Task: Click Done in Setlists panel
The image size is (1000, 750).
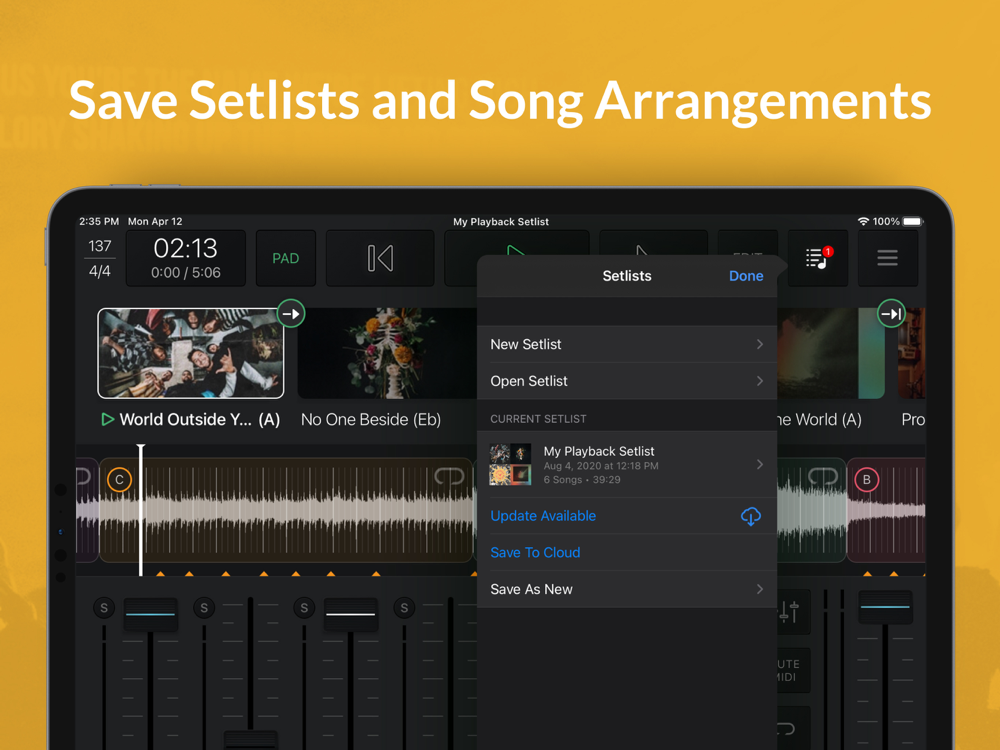Action: pos(746,276)
